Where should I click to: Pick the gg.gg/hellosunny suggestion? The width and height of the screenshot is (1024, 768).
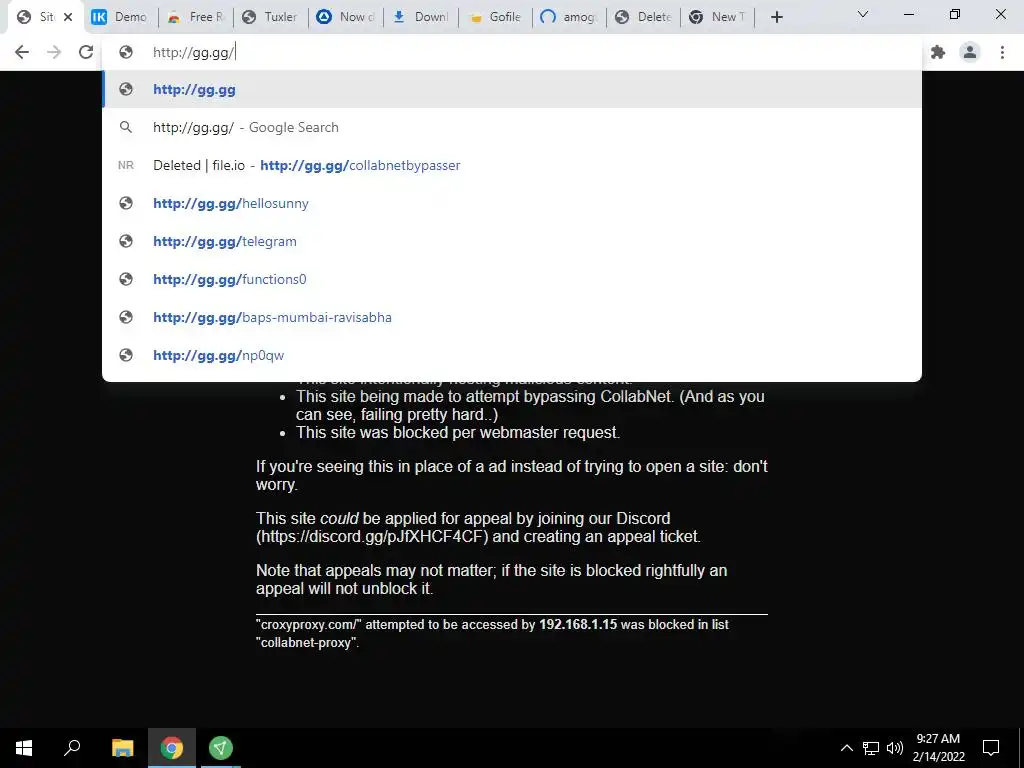(x=512, y=203)
